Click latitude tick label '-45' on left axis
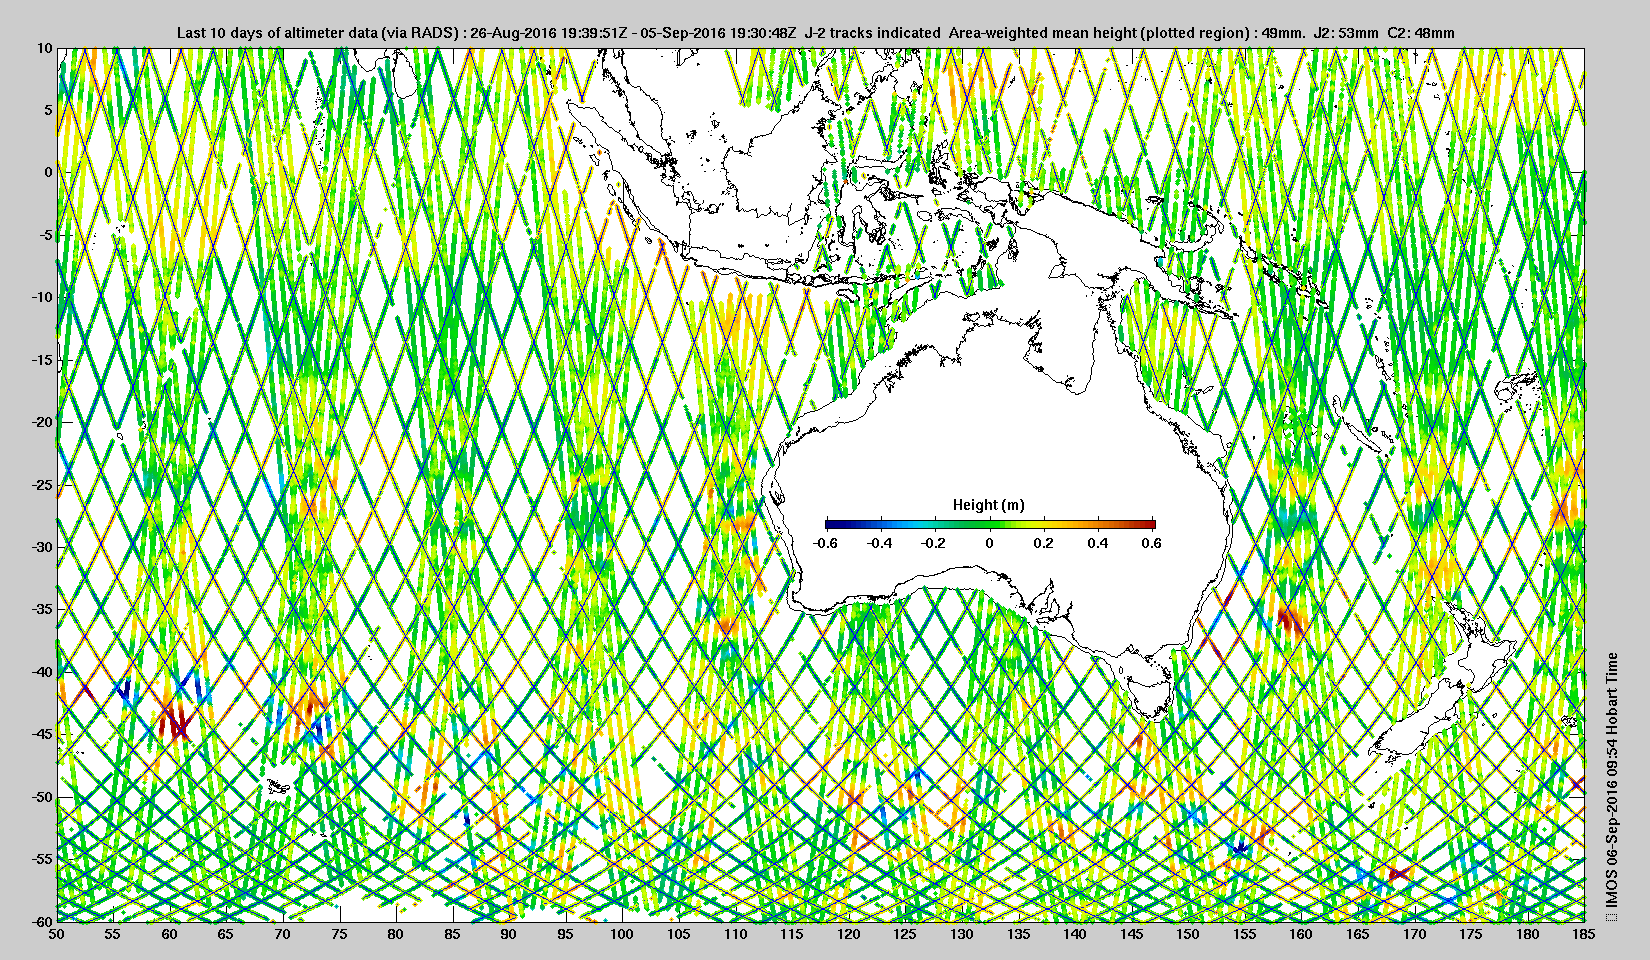 (x=42, y=734)
